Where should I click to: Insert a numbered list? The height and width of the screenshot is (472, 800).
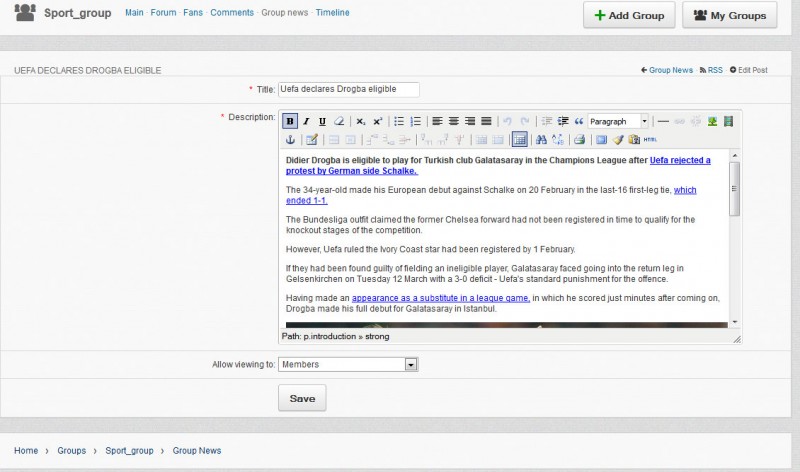[x=416, y=121]
